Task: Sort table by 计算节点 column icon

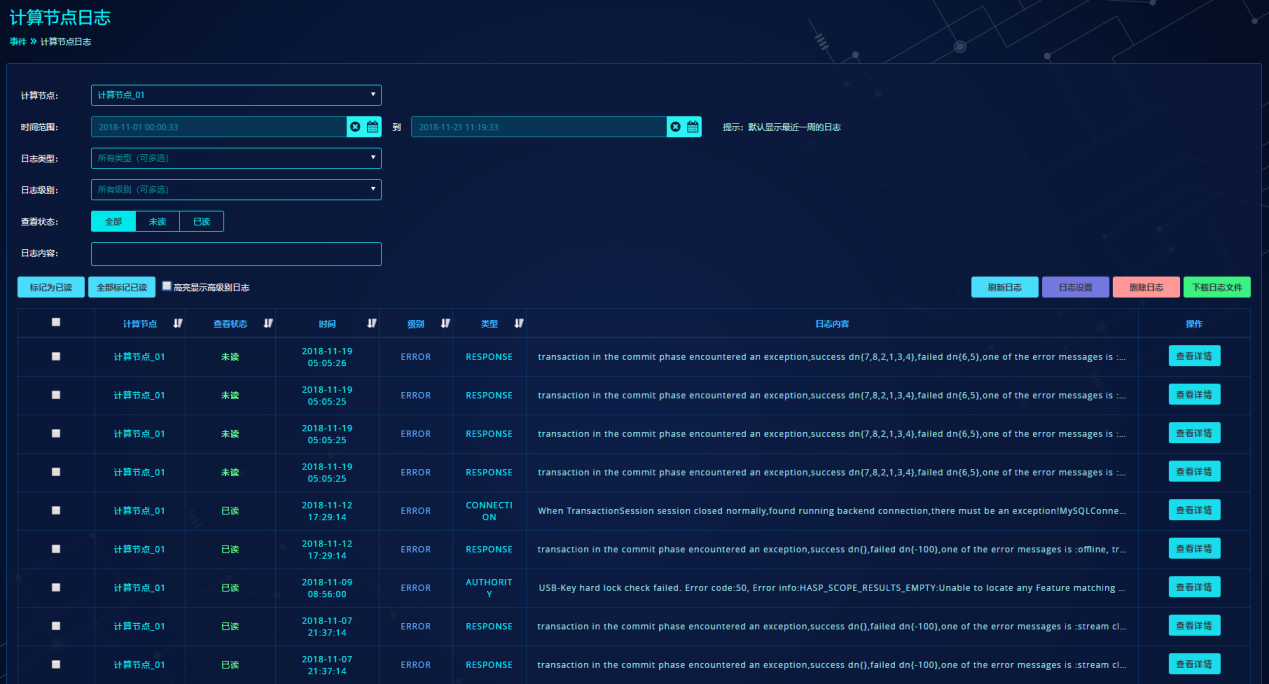Action: (178, 323)
